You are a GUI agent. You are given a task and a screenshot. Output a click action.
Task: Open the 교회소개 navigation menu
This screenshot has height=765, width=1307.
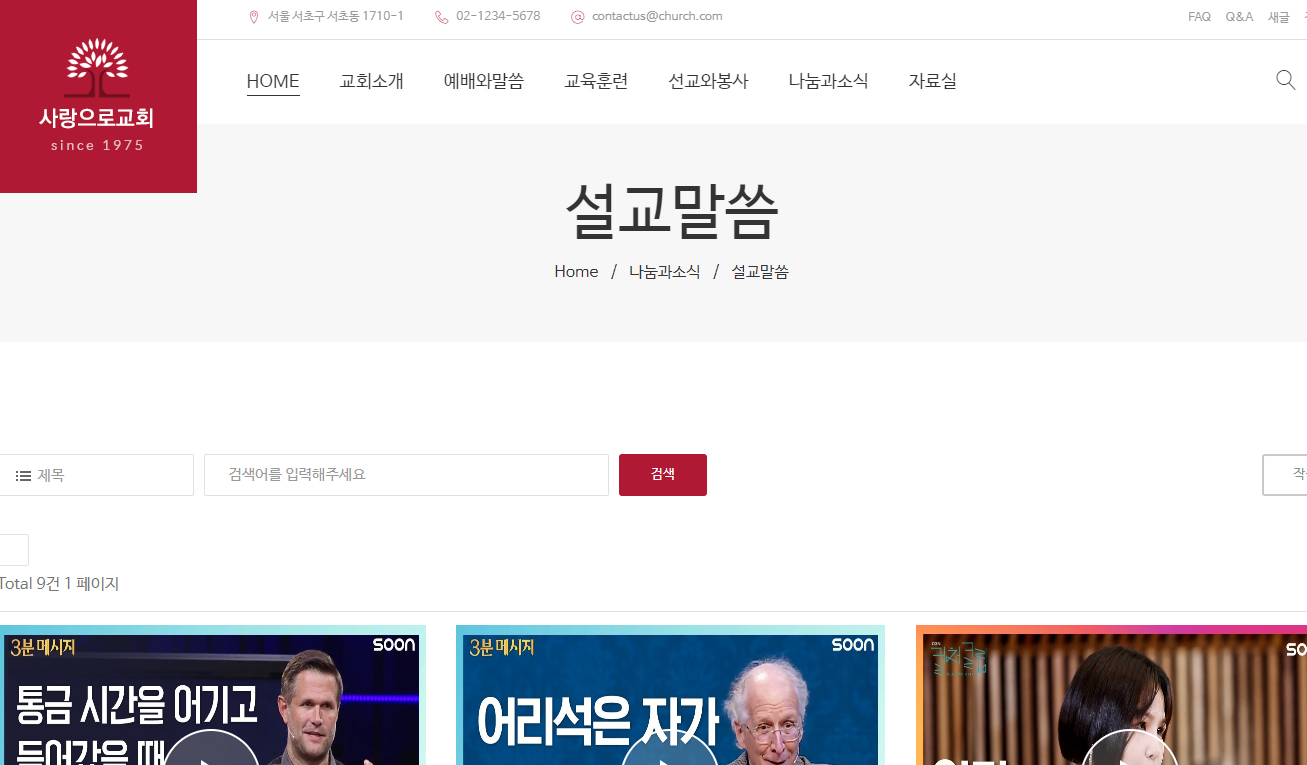[x=371, y=81]
